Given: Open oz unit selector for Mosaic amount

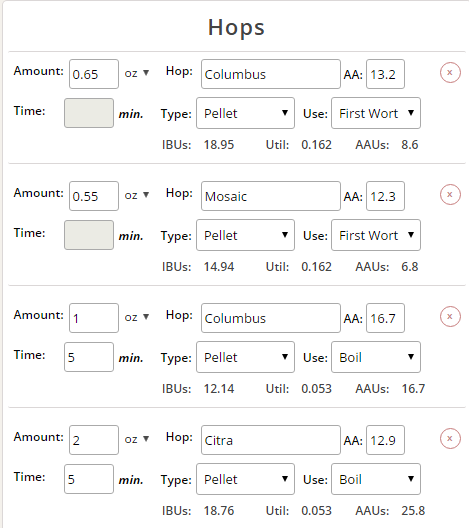Looking at the screenshot, I should 137,195.
